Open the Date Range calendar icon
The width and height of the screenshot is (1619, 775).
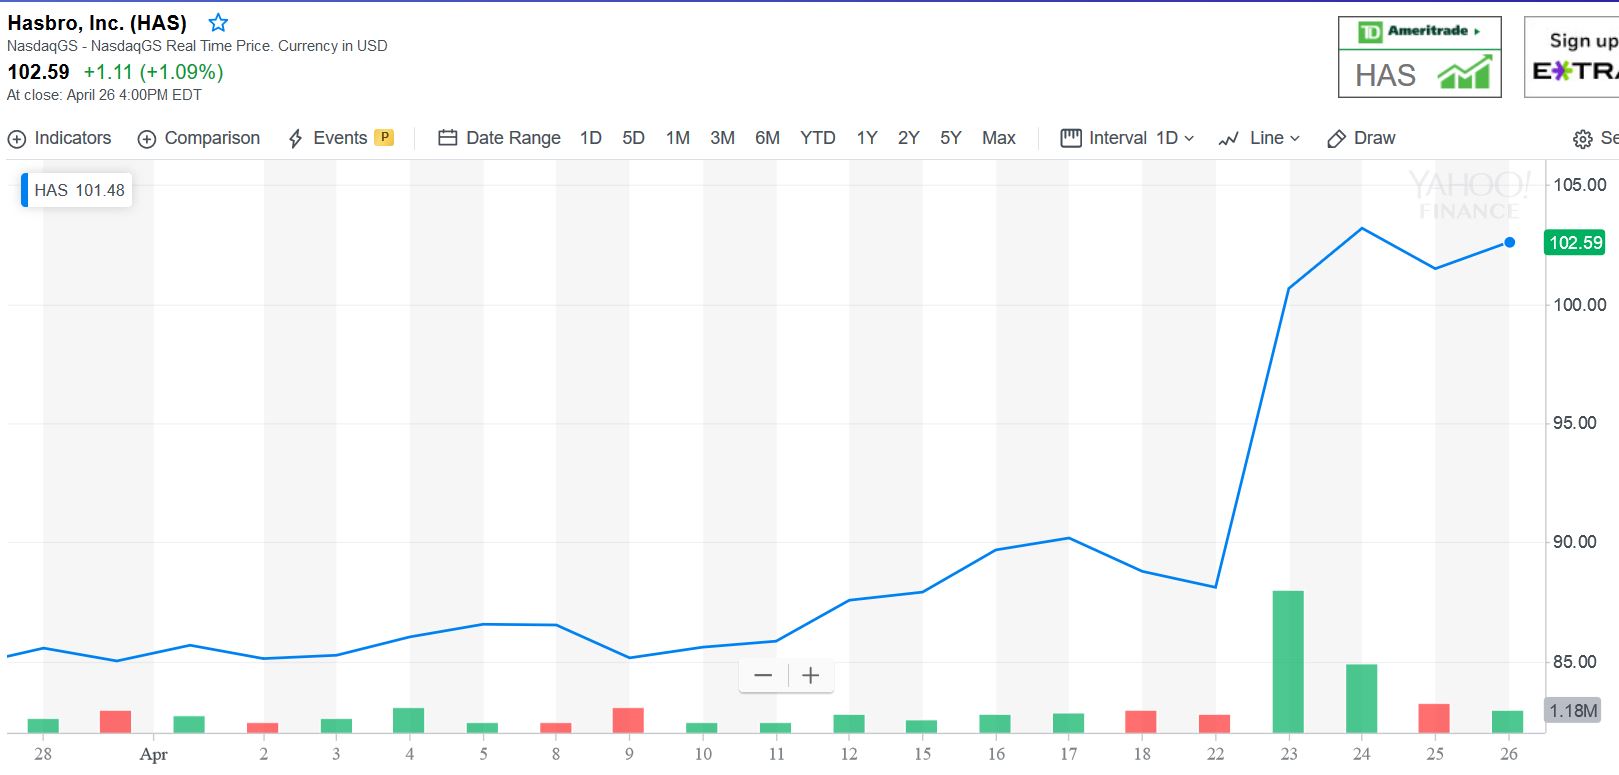tap(447, 138)
